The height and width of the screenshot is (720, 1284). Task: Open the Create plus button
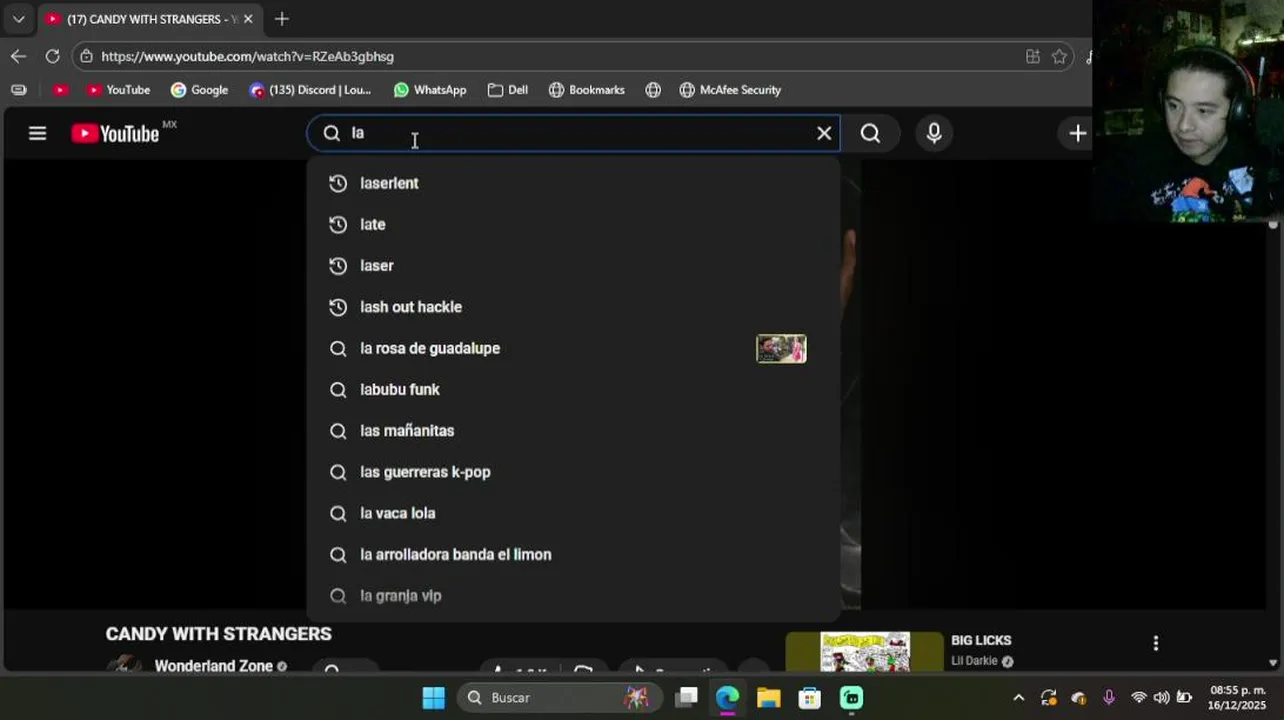tap(1078, 133)
